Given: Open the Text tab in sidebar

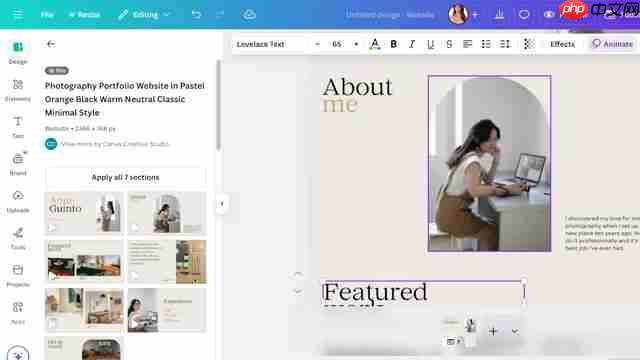Looking at the screenshot, I should point(18,127).
